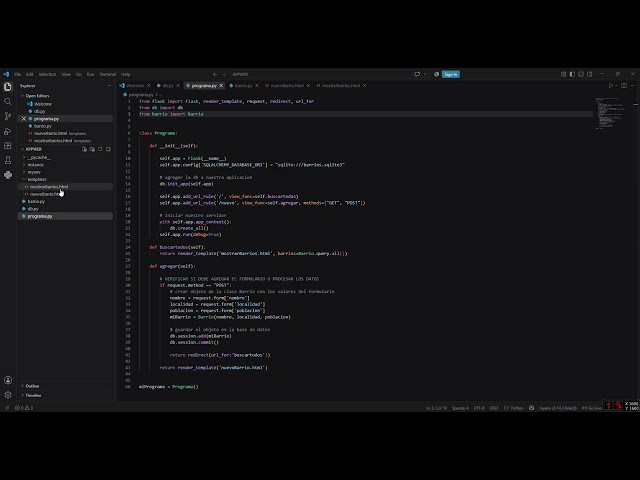Click New Folder icon in APPWEB header

tap(92, 149)
